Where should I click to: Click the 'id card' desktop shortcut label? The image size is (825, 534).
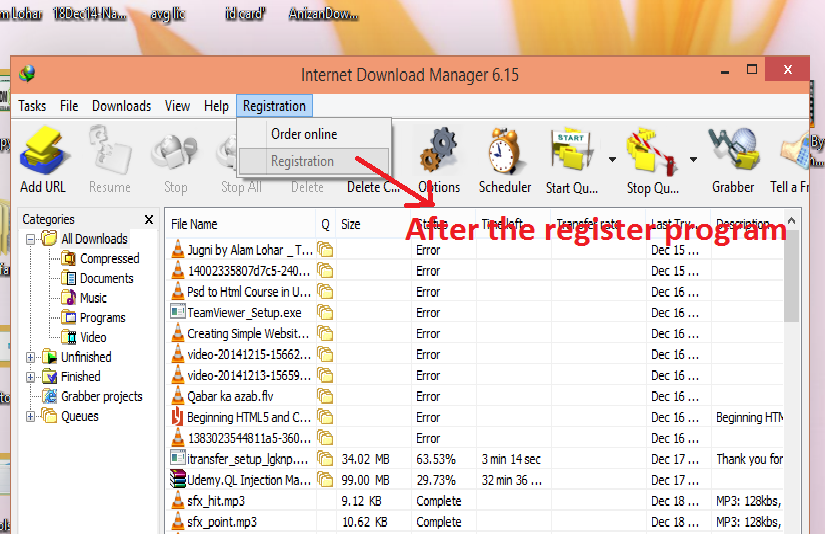245,13
